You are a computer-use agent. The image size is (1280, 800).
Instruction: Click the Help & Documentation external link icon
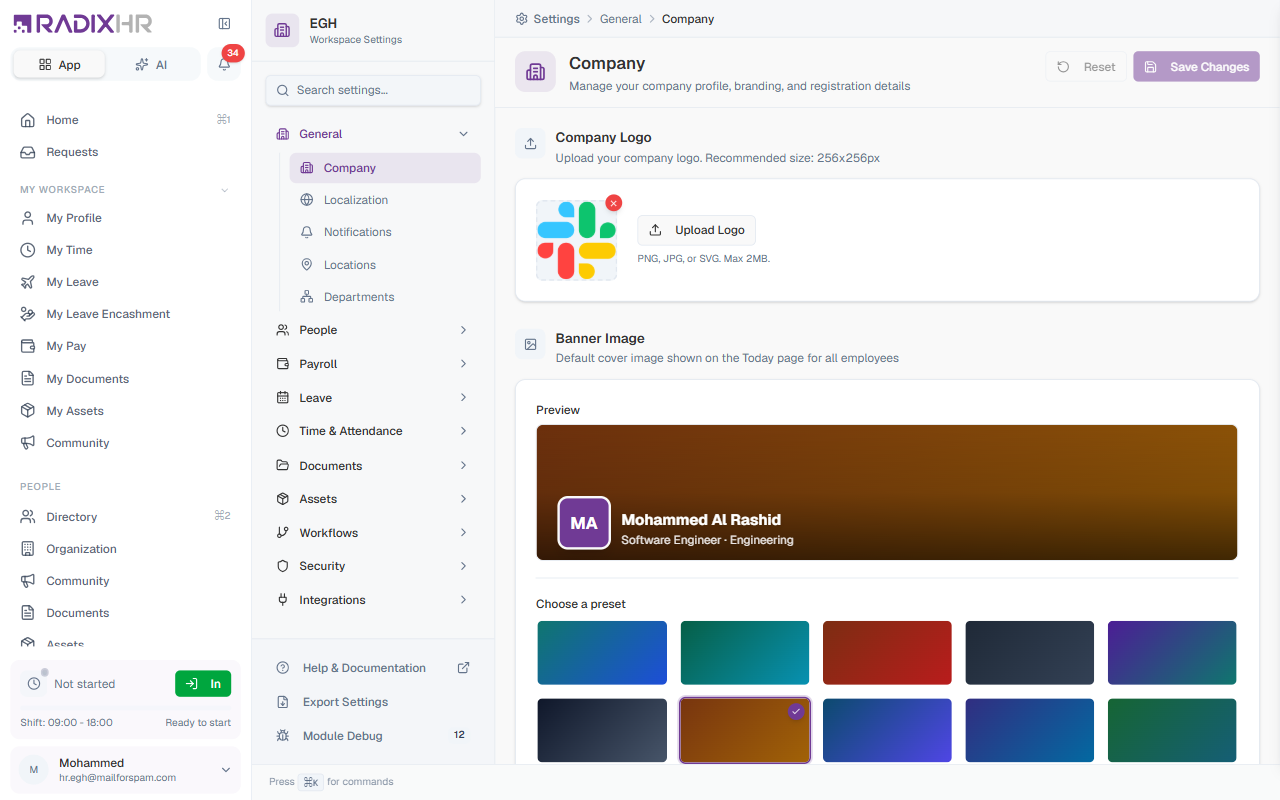[464, 668]
